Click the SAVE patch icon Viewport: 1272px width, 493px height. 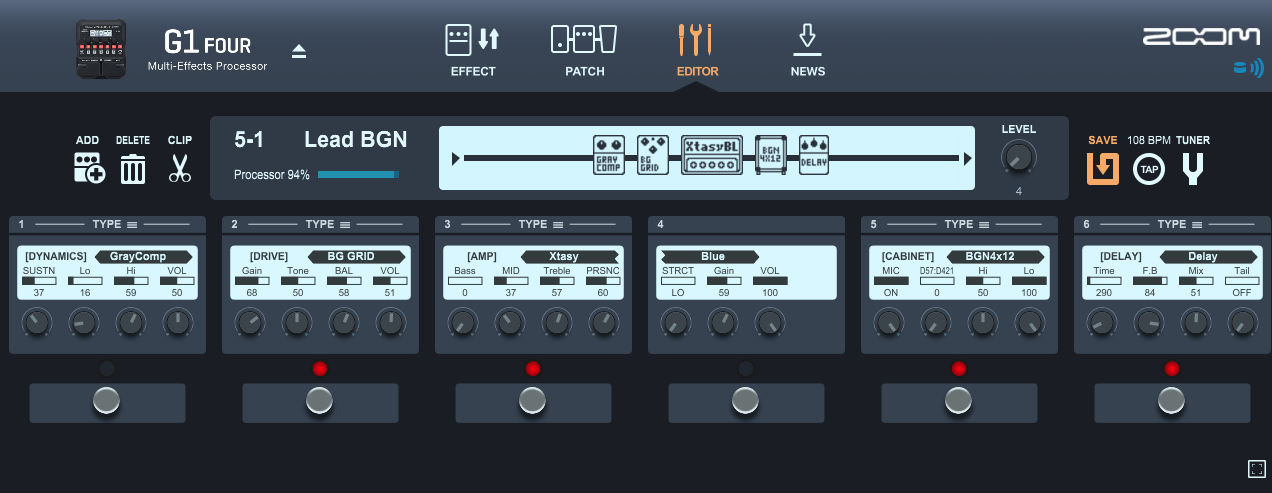[1103, 169]
